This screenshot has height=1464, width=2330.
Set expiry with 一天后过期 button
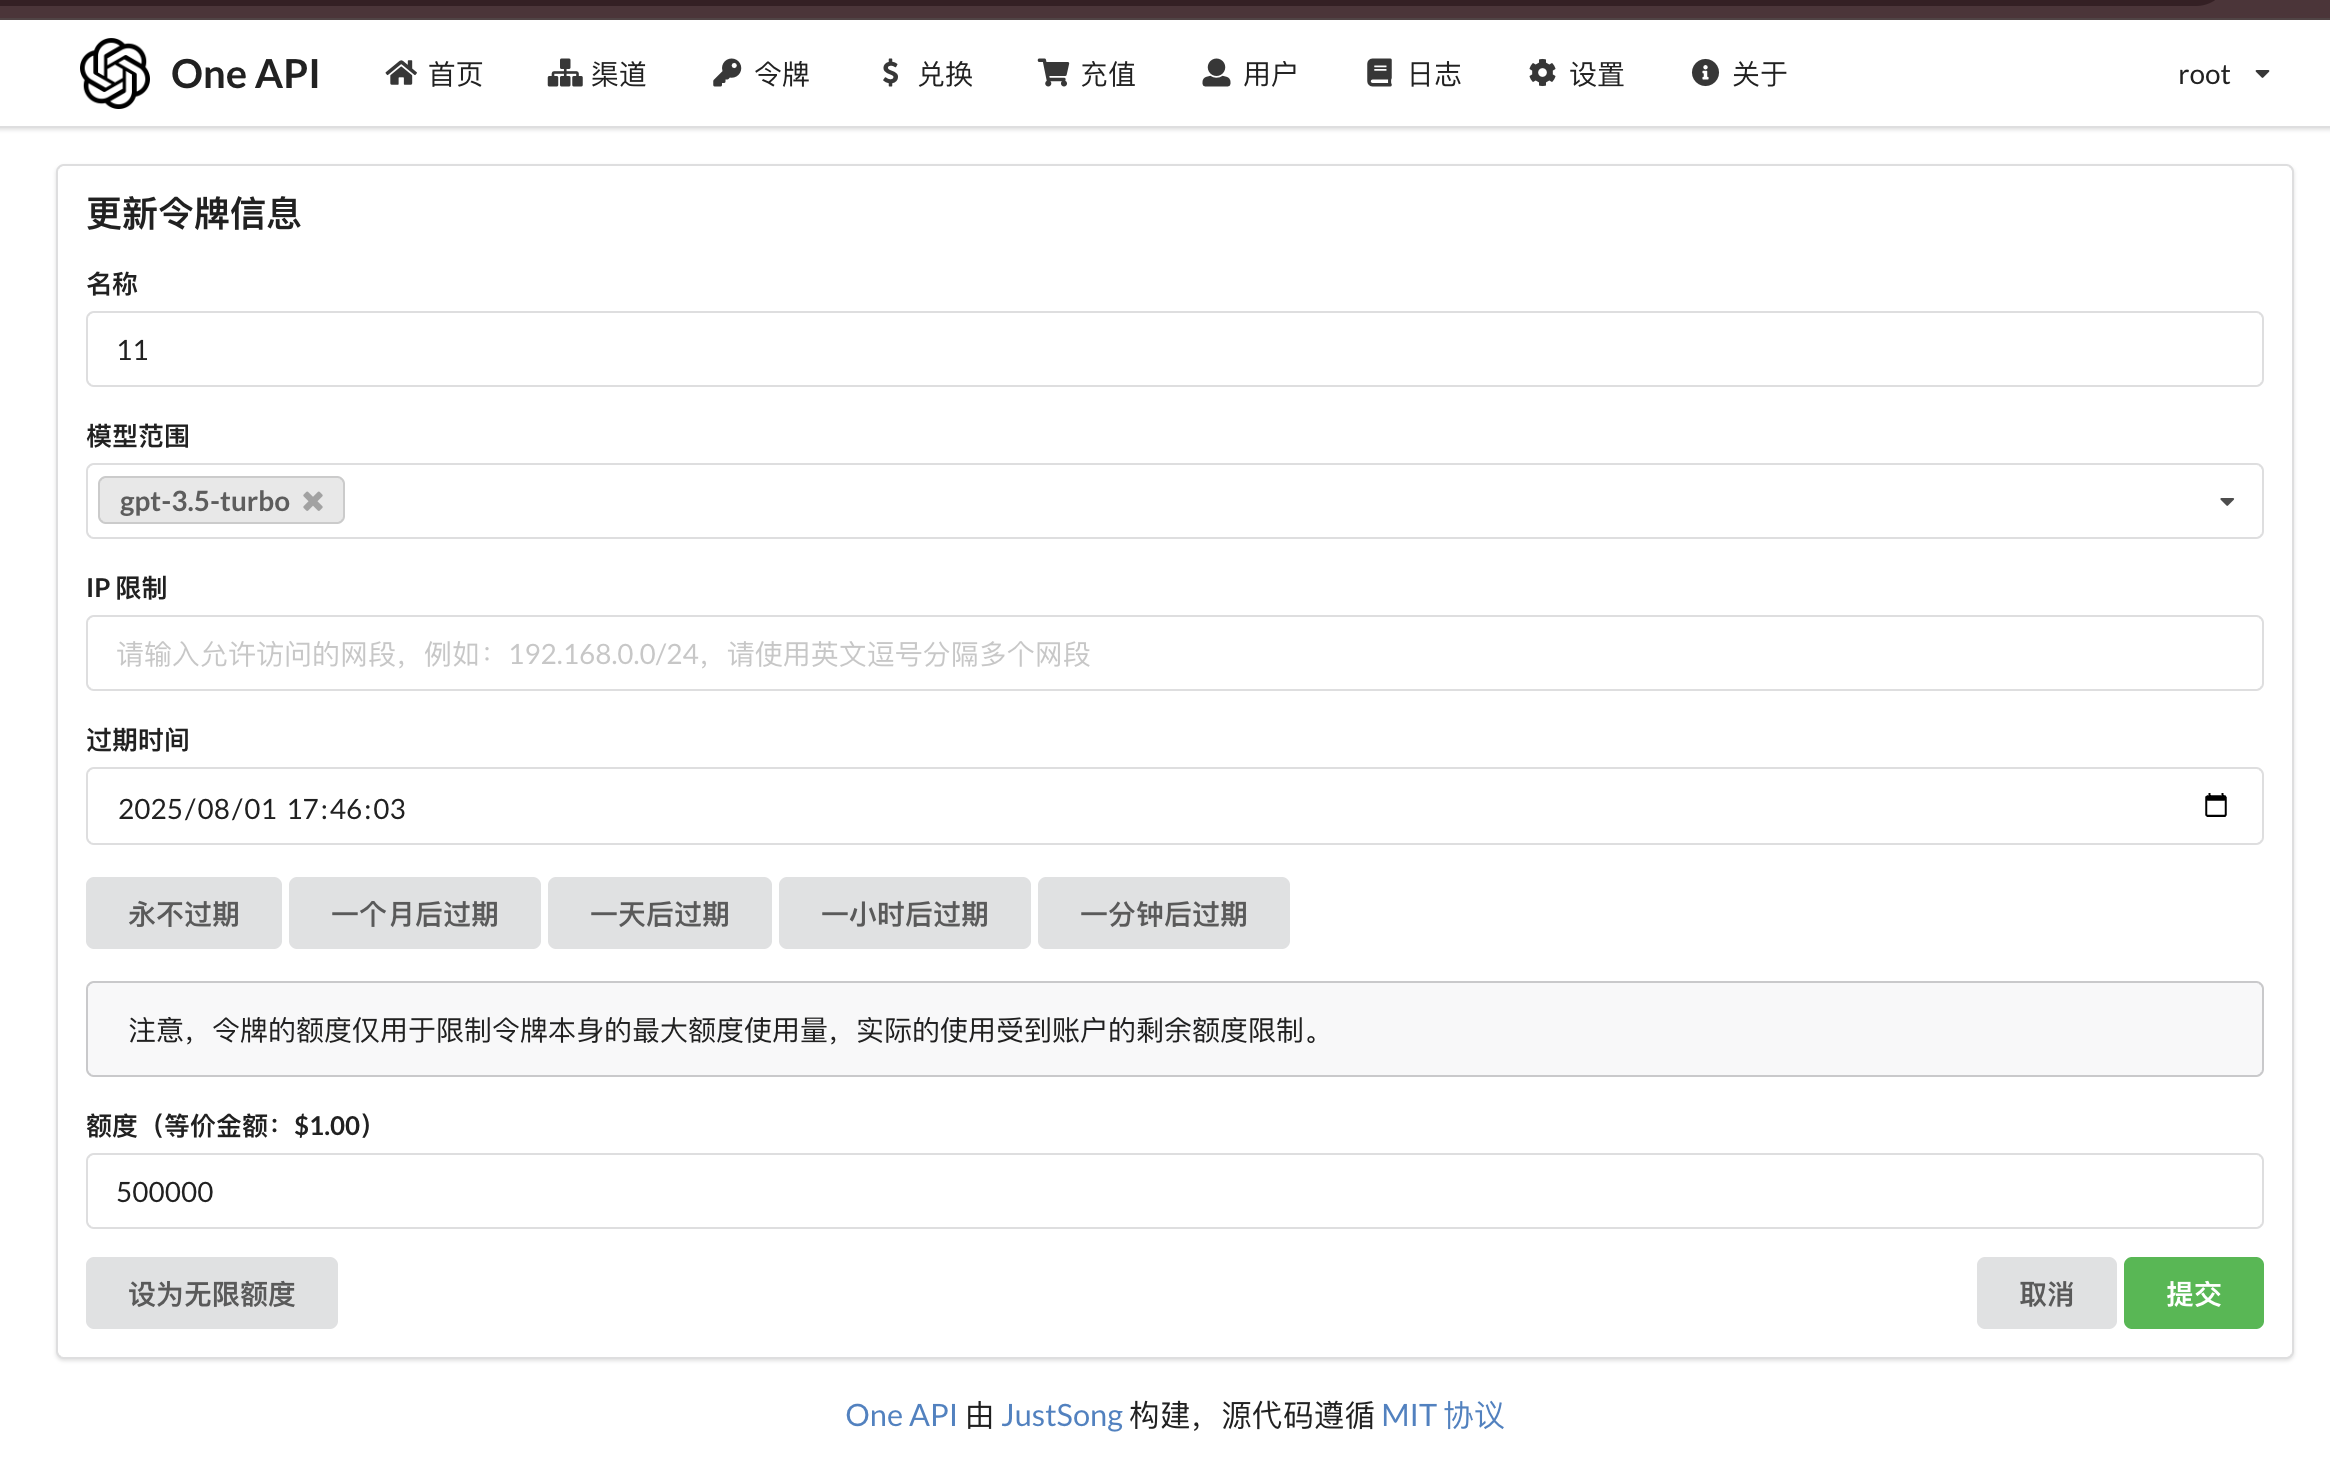(x=659, y=913)
